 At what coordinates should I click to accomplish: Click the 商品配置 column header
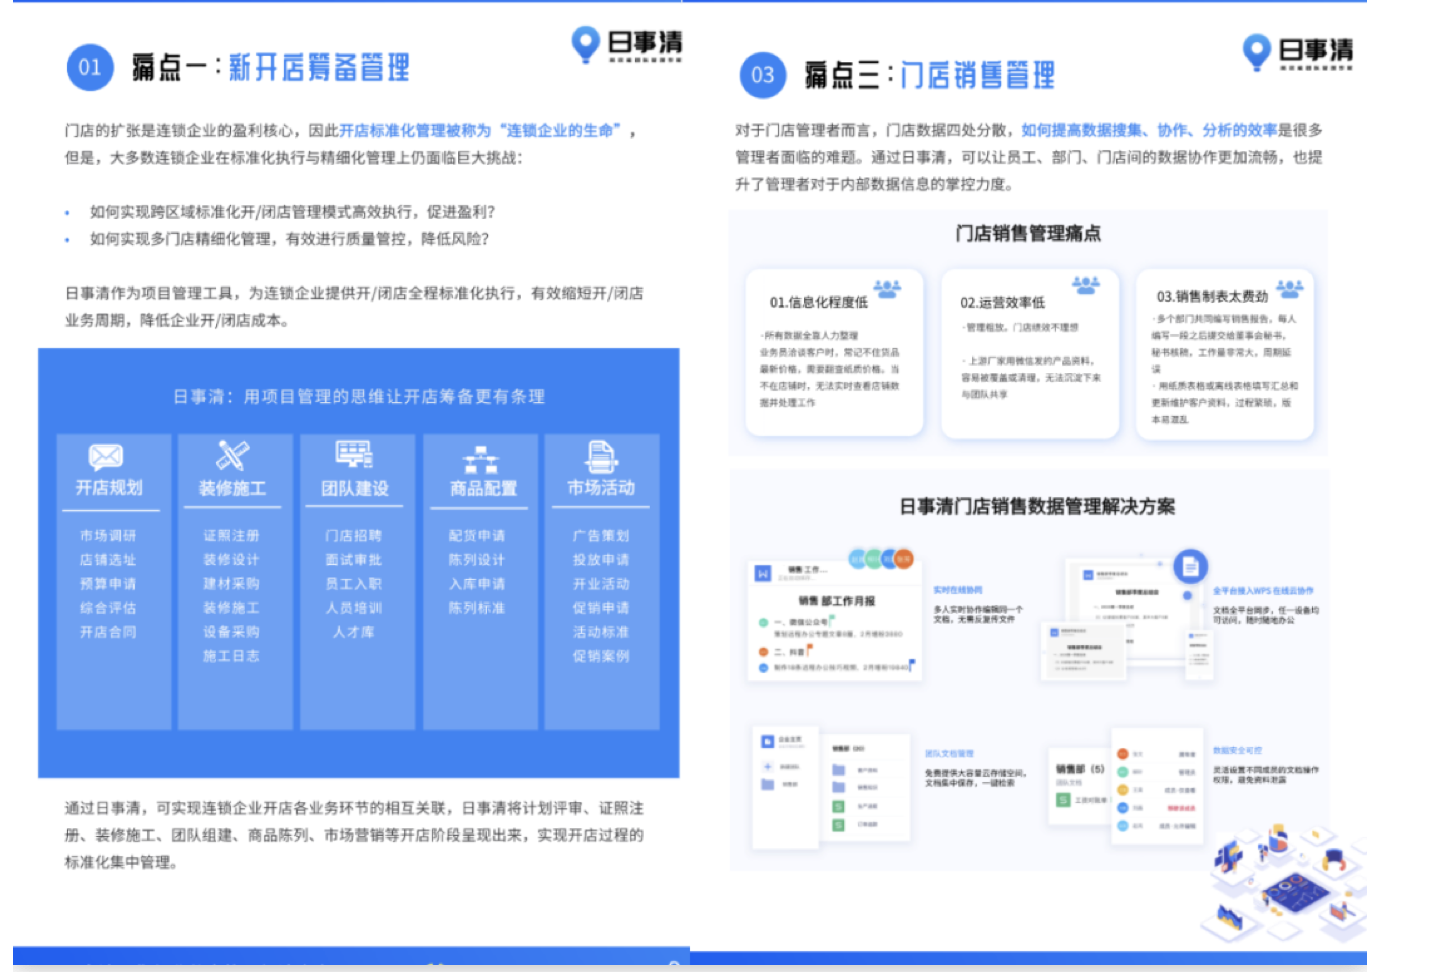pos(484,489)
